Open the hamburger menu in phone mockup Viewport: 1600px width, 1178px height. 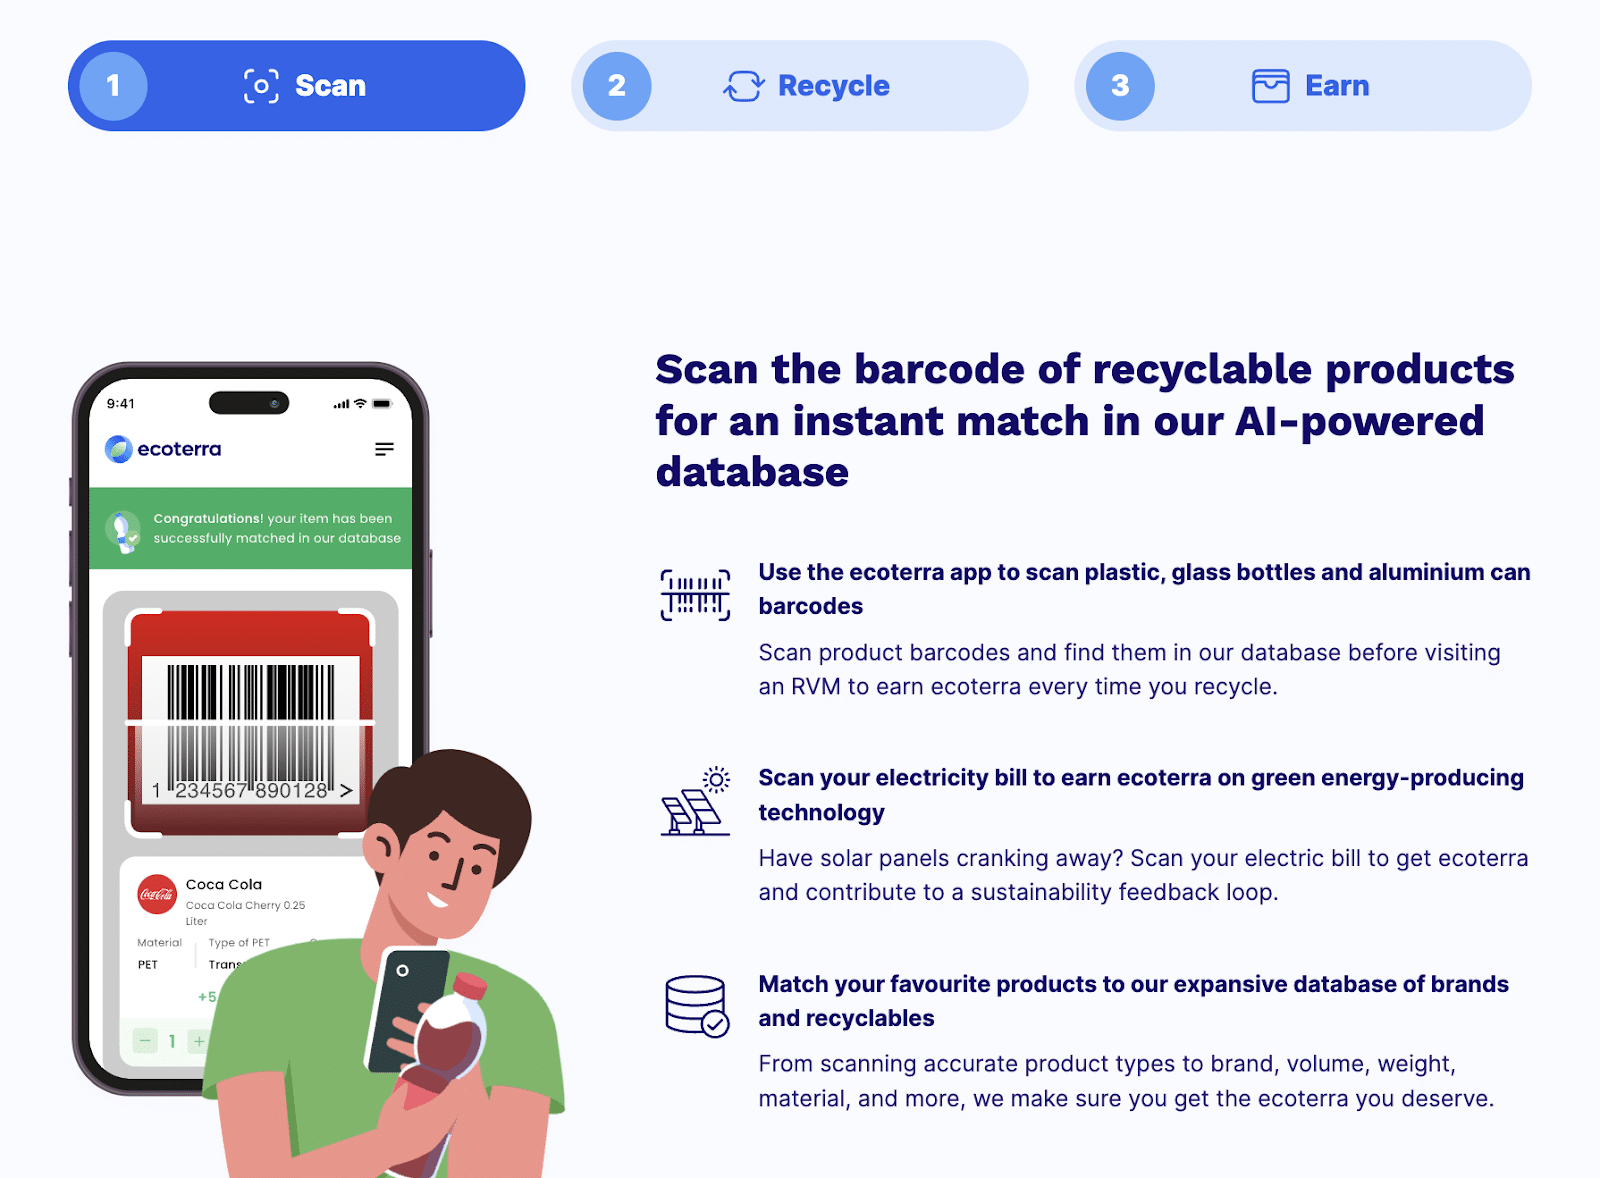[x=384, y=450]
